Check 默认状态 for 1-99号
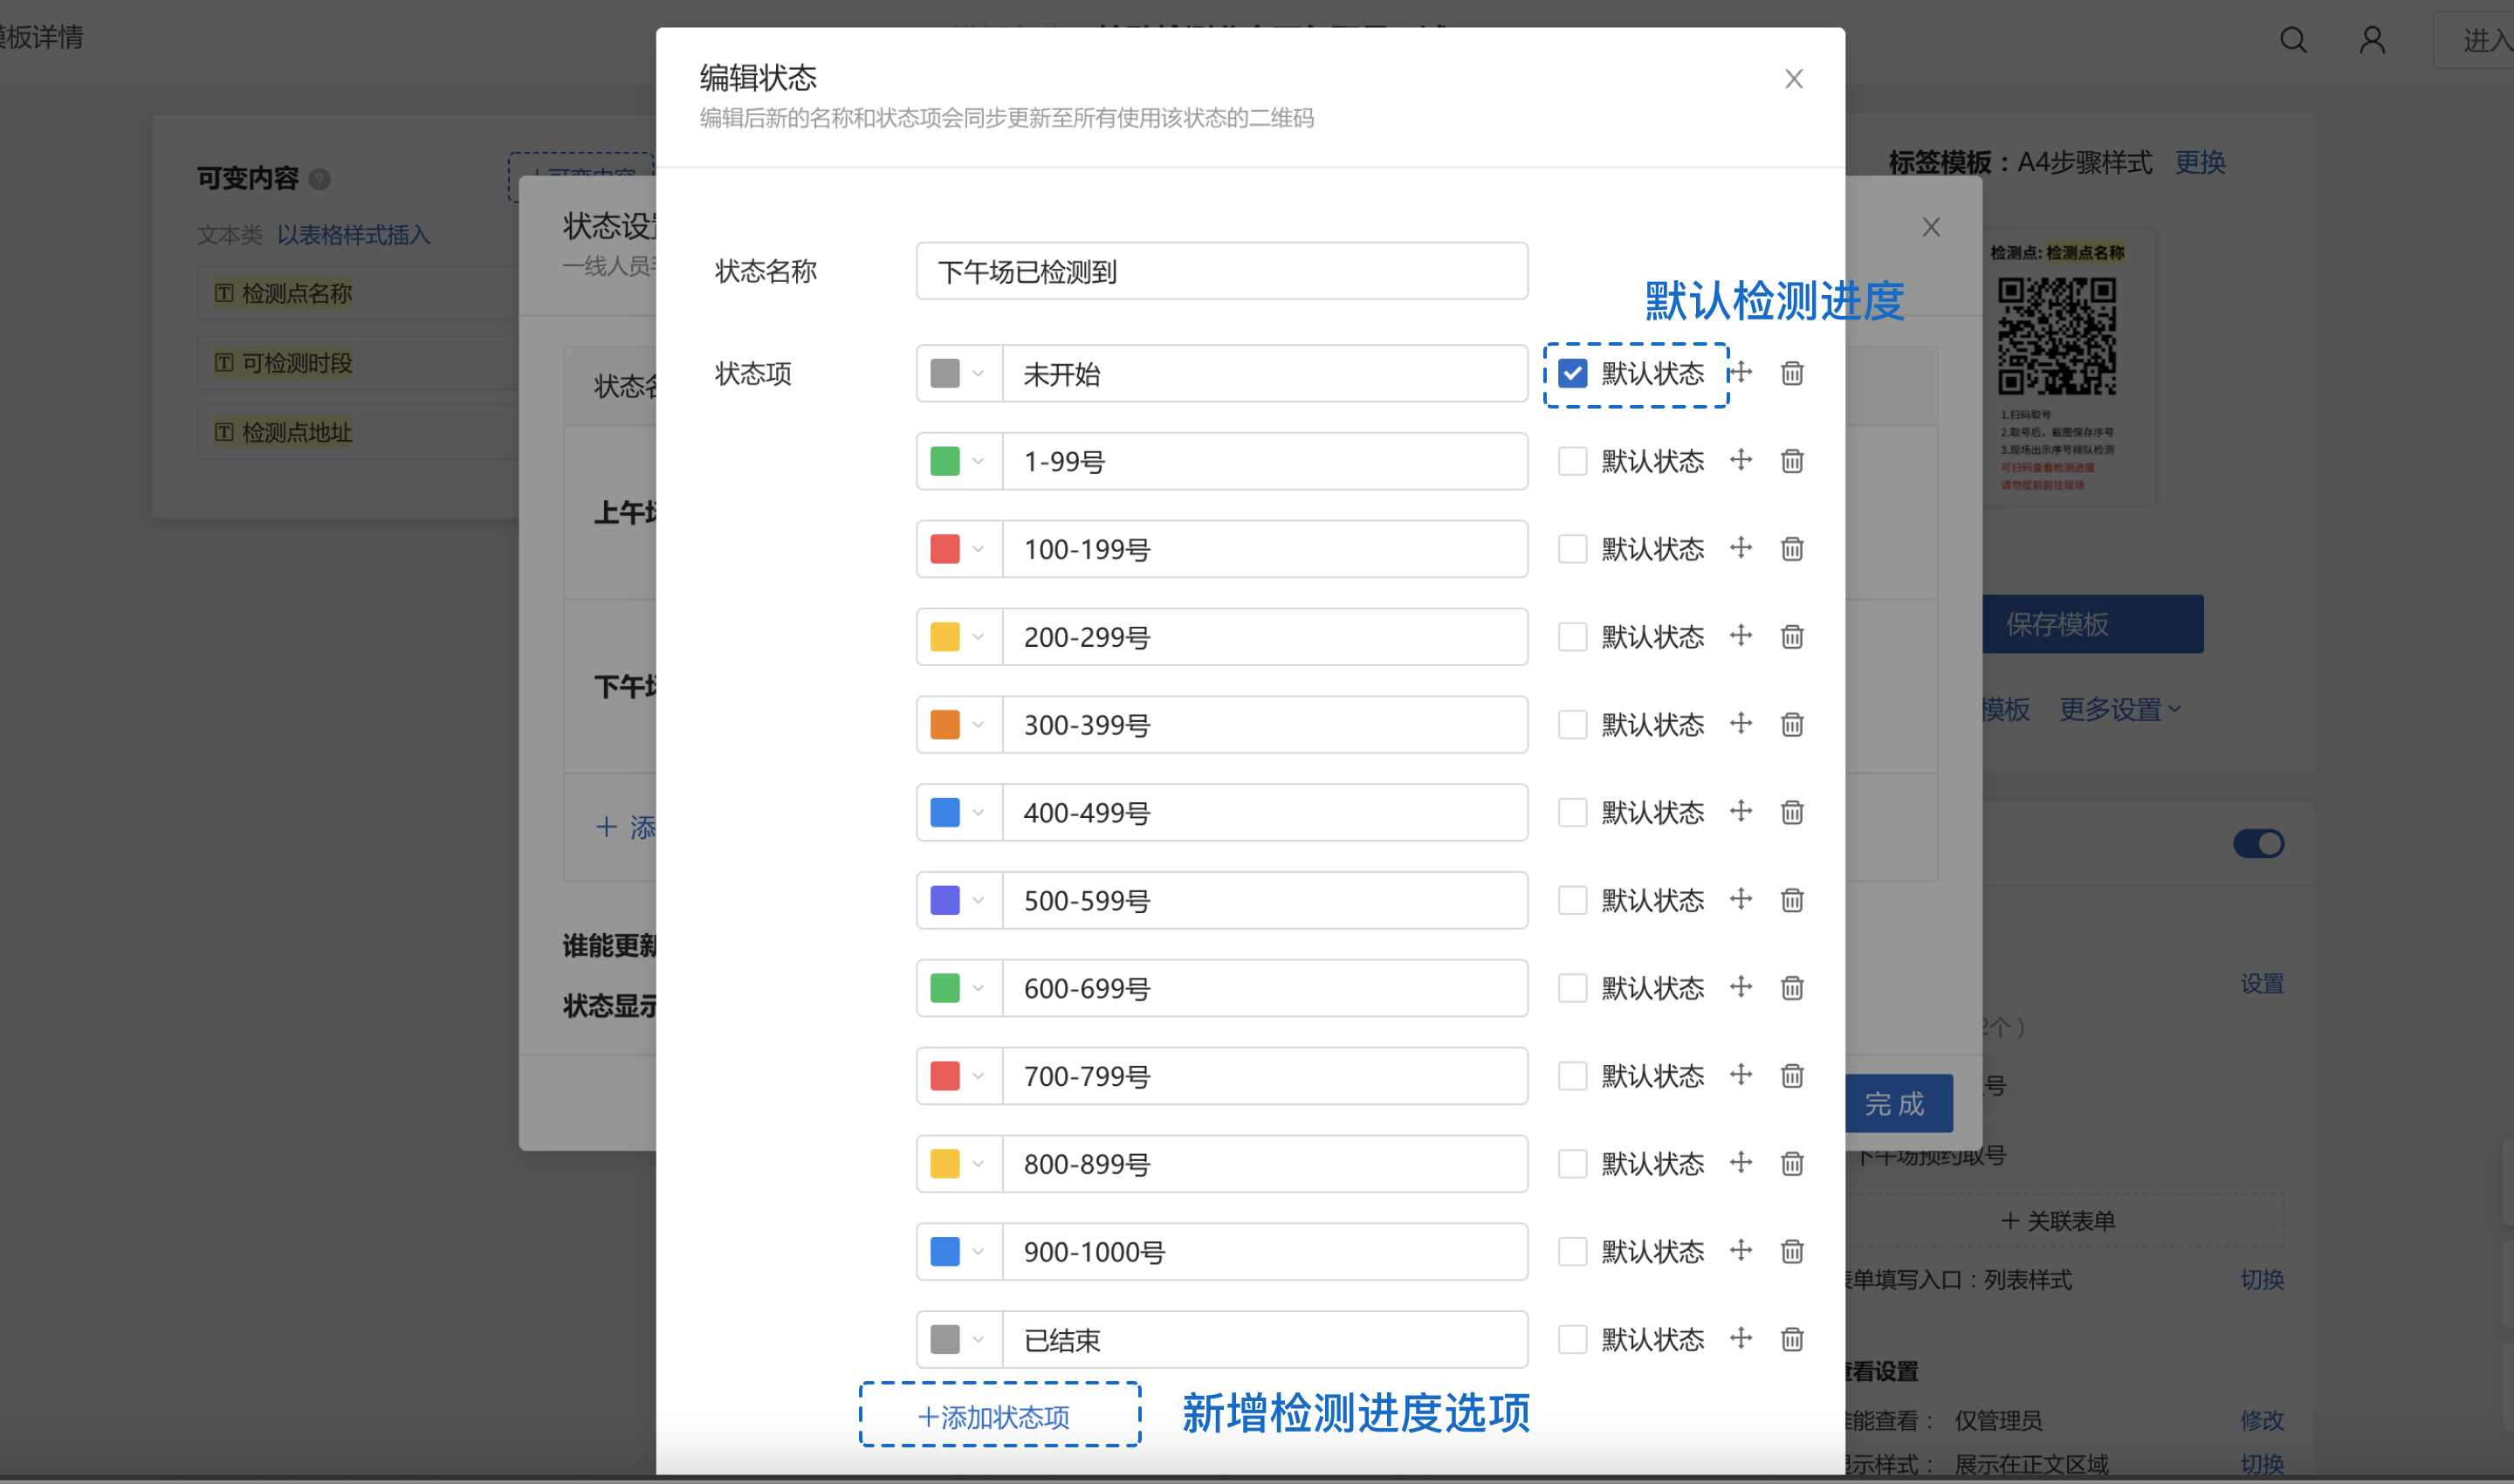2514x1484 pixels. [x=1572, y=461]
